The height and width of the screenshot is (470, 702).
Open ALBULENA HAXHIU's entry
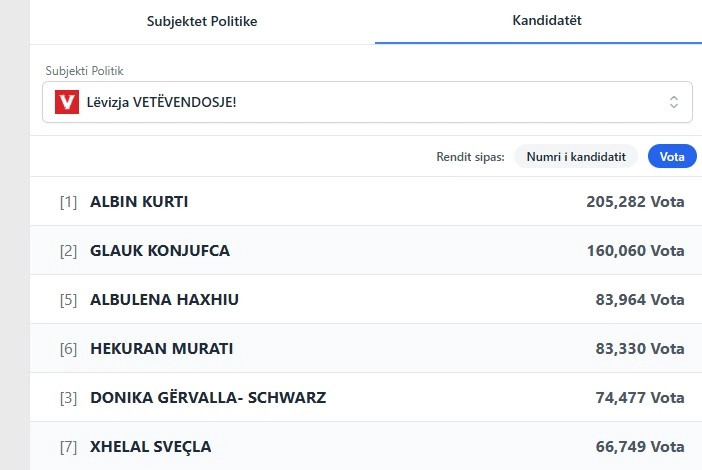pyautogui.click(x=164, y=300)
